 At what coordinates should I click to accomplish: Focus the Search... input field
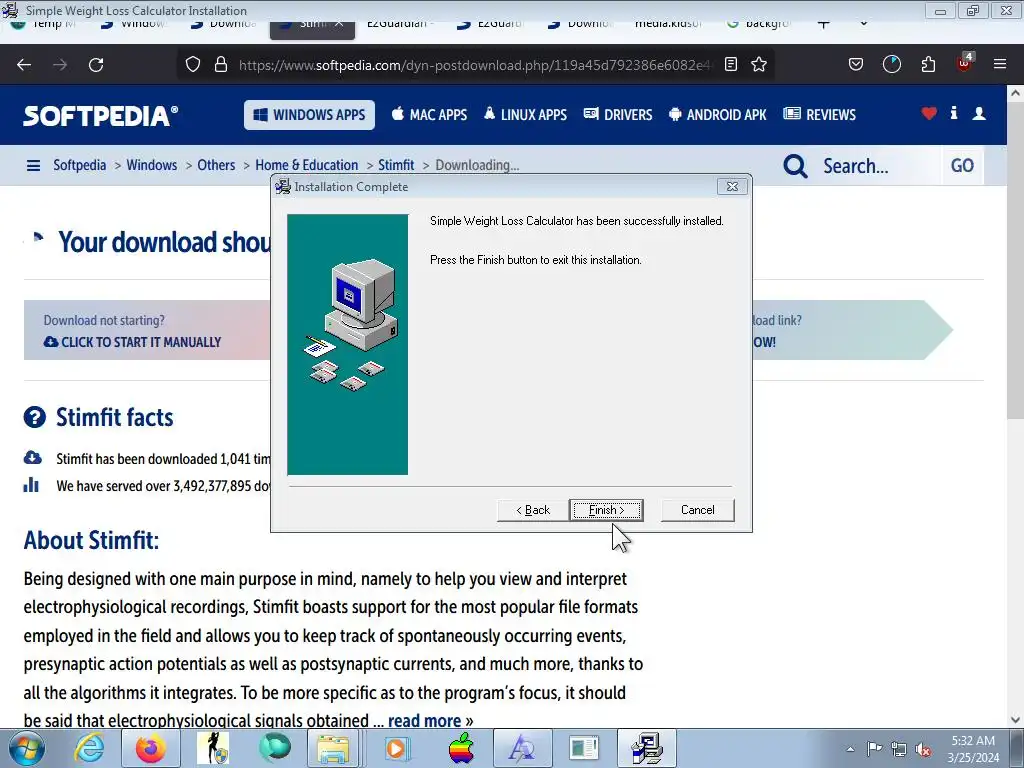pyautogui.click(x=878, y=166)
